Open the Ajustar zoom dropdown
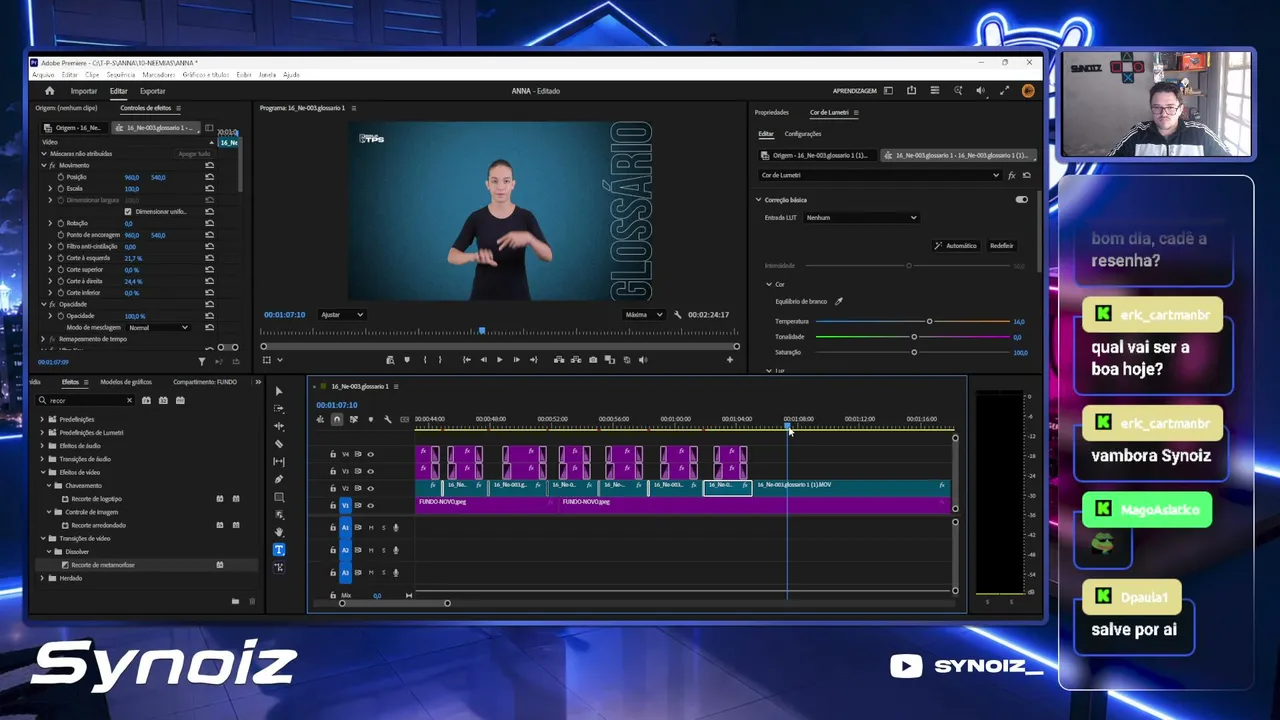Viewport: 1280px width, 720px height. point(342,315)
